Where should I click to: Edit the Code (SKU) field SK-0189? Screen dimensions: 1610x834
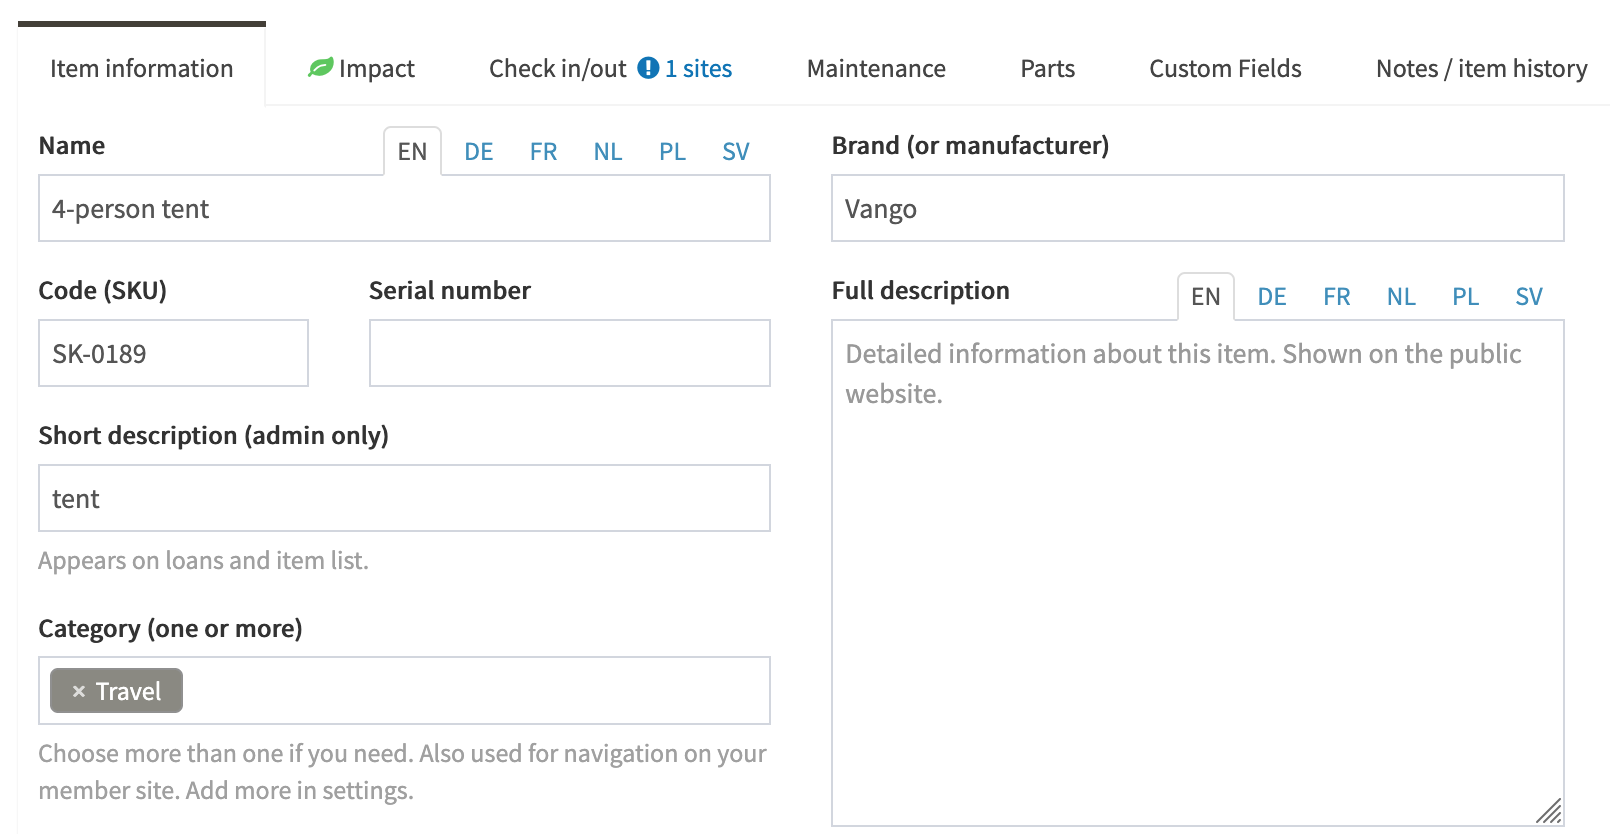tap(173, 353)
